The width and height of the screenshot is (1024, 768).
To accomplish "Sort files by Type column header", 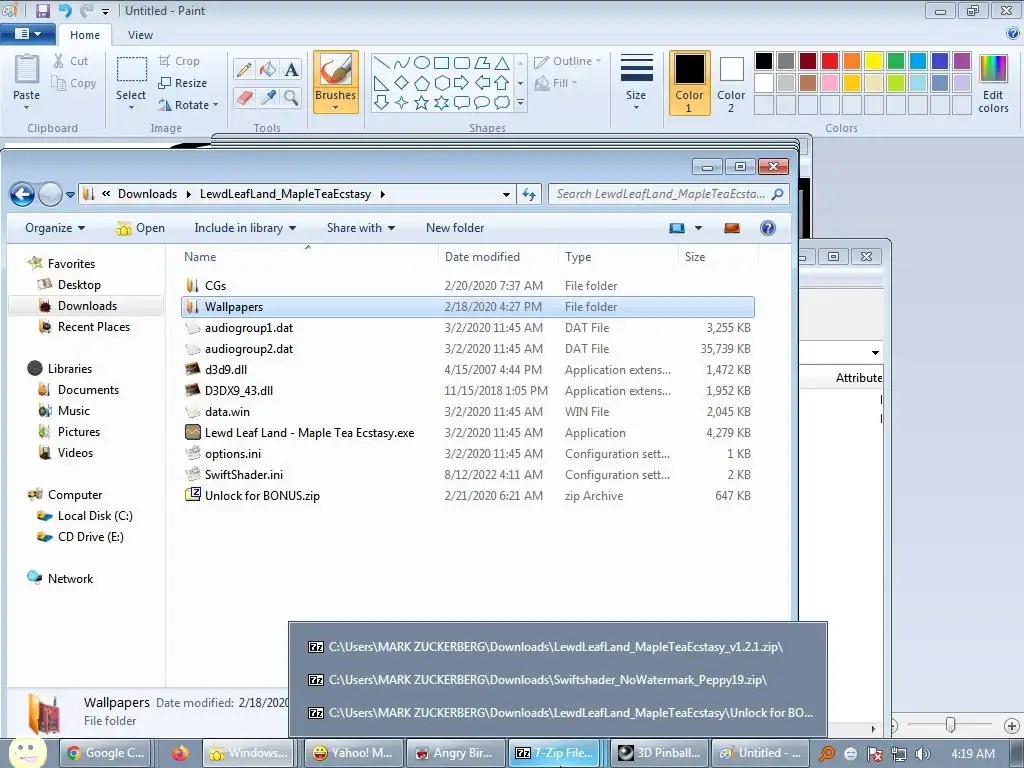I will click(x=578, y=257).
